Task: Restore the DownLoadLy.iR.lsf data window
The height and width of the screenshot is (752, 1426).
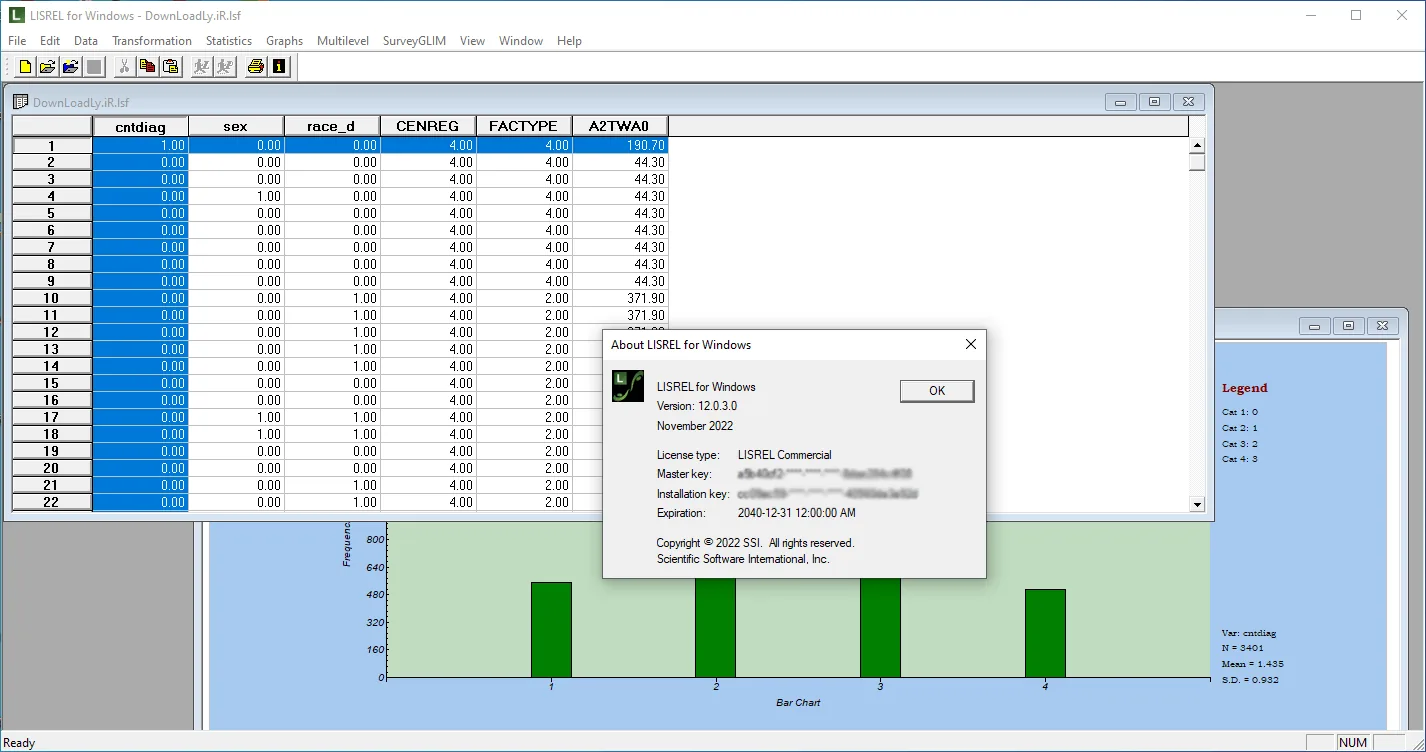Action: click(1154, 102)
